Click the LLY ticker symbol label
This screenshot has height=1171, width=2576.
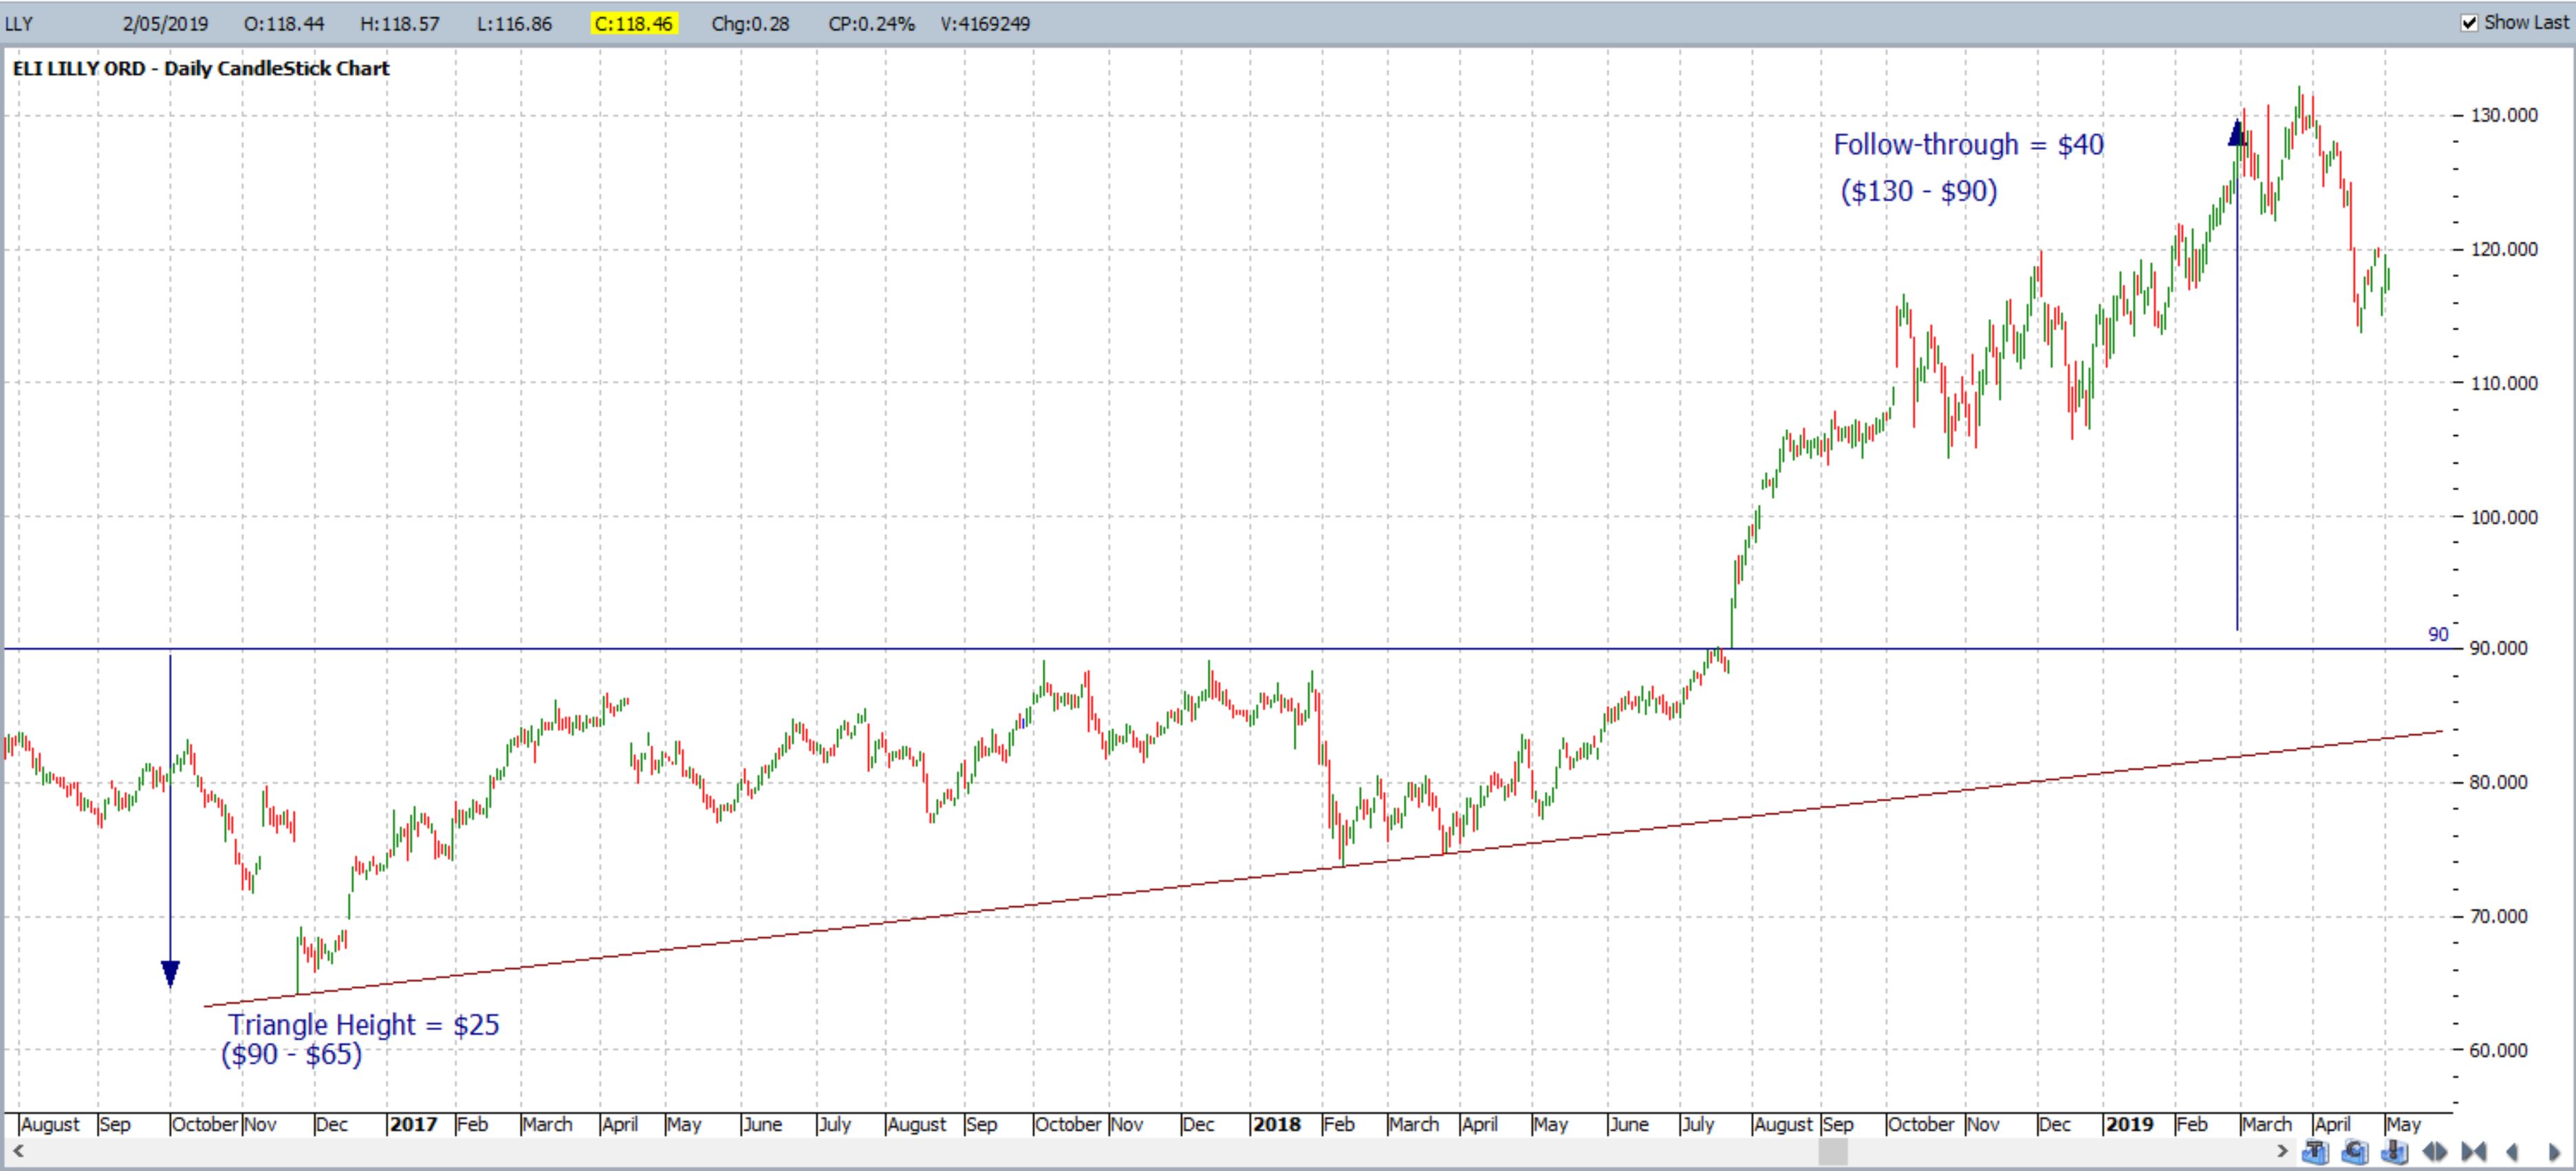pyautogui.click(x=19, y=23)
